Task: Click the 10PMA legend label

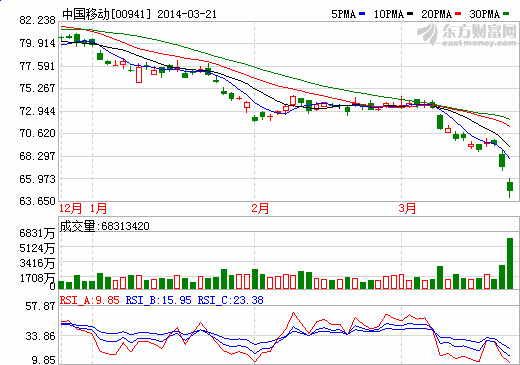Action: (x=389, y=14)
